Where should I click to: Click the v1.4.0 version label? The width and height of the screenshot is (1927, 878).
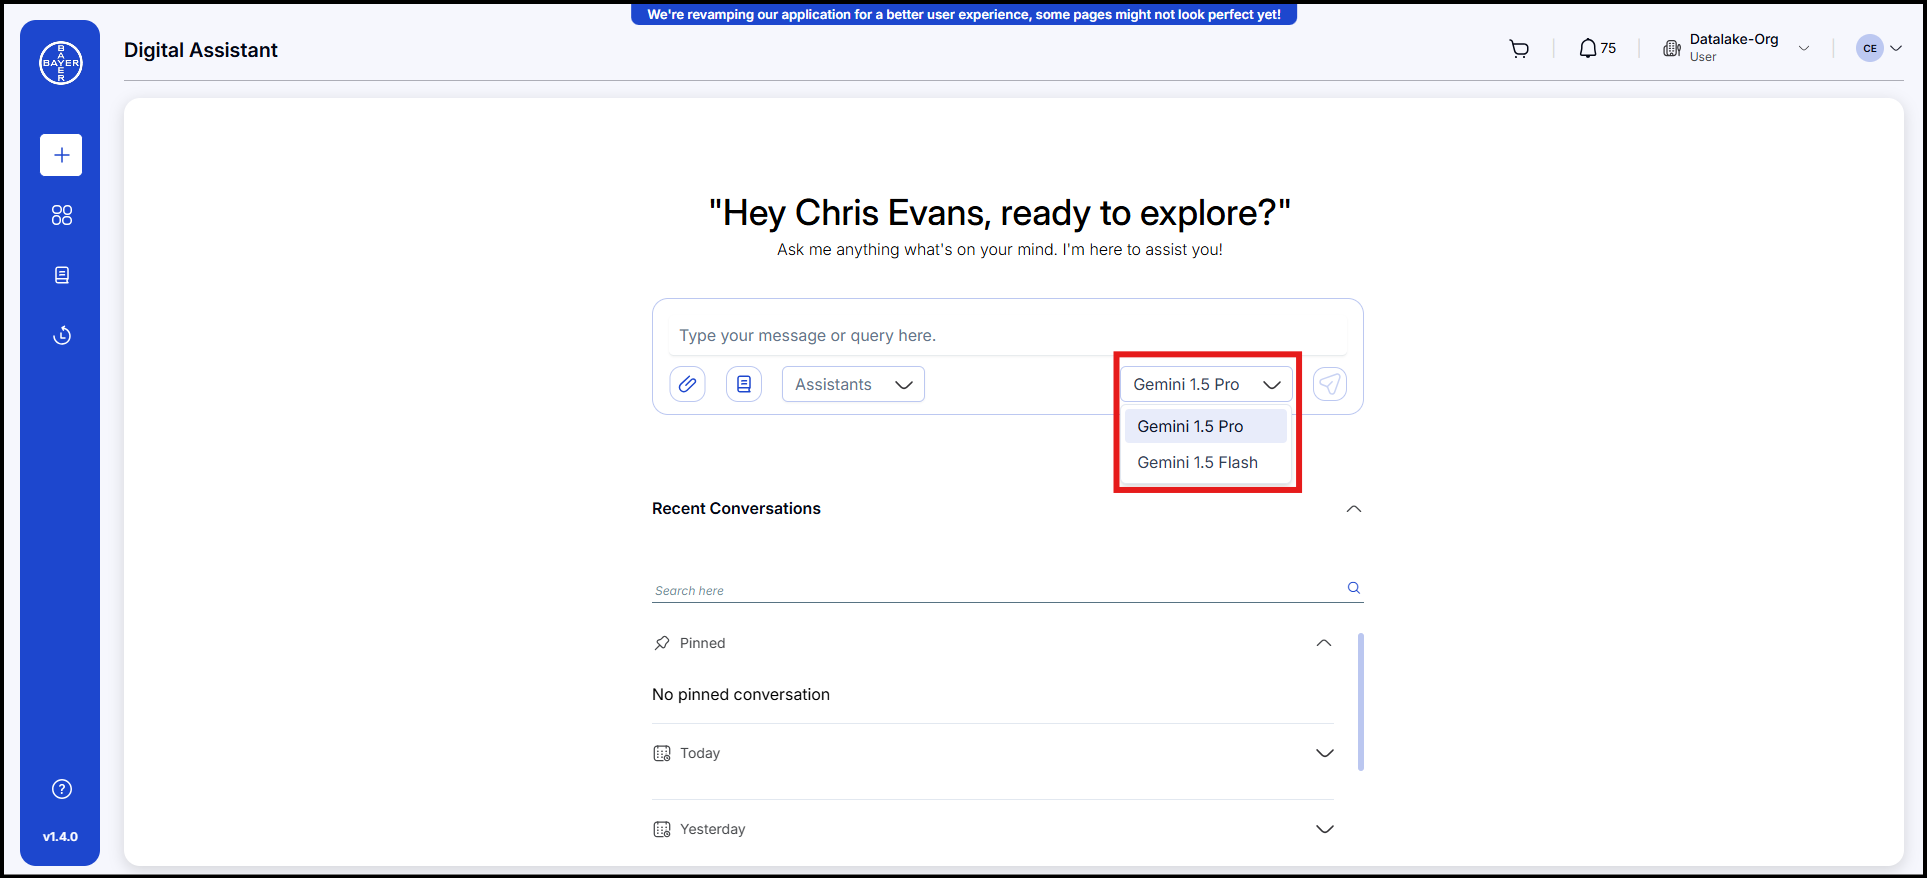coord(60,837)
